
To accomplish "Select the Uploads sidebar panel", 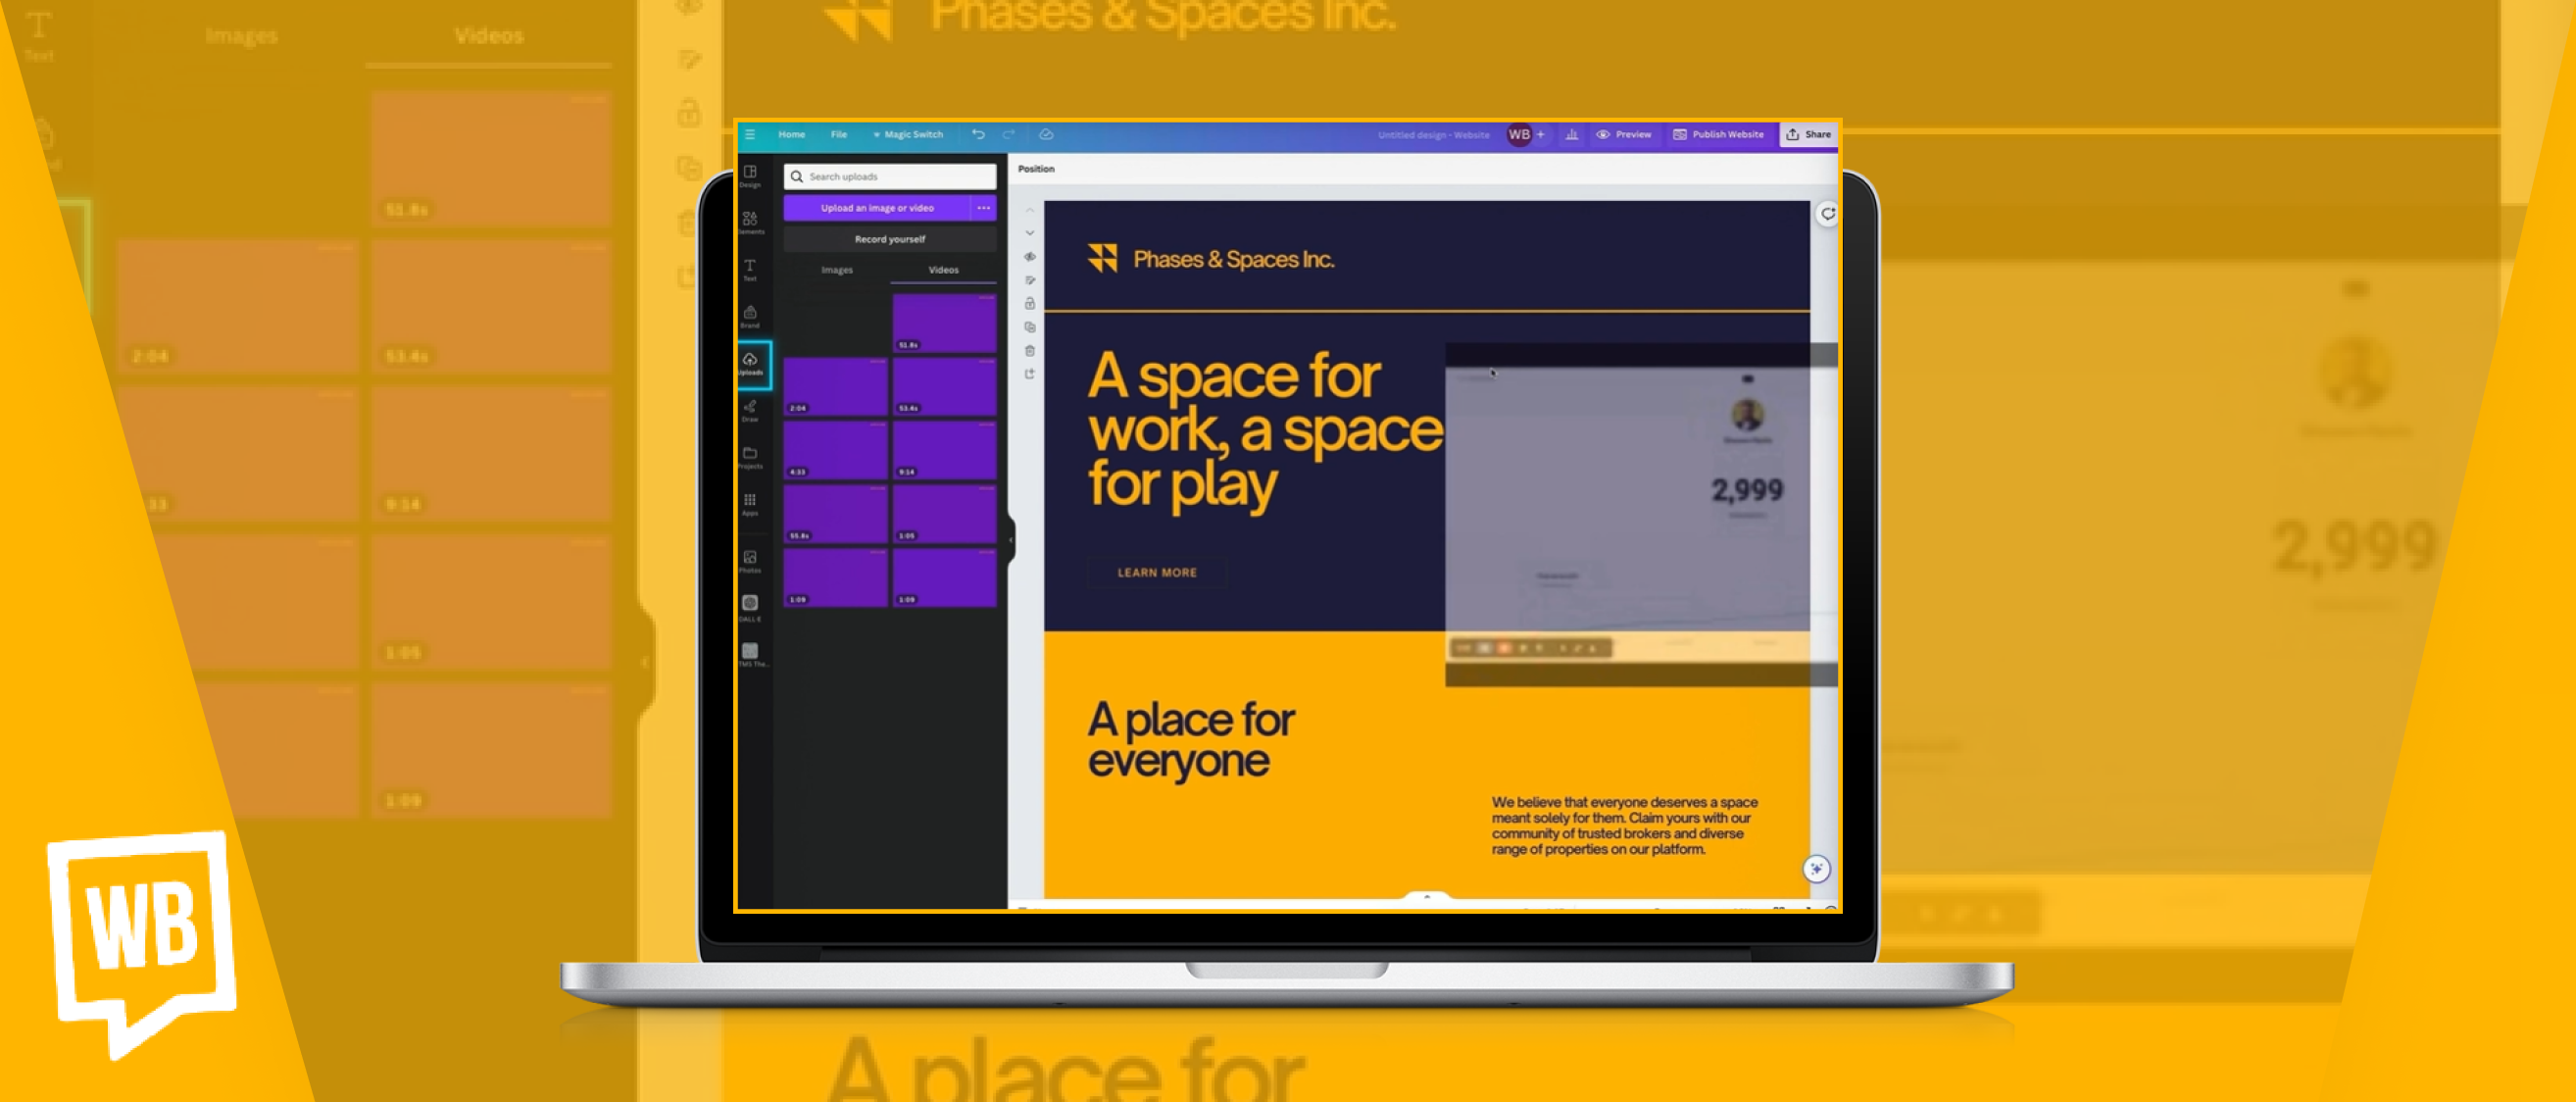I will point(751,364).
